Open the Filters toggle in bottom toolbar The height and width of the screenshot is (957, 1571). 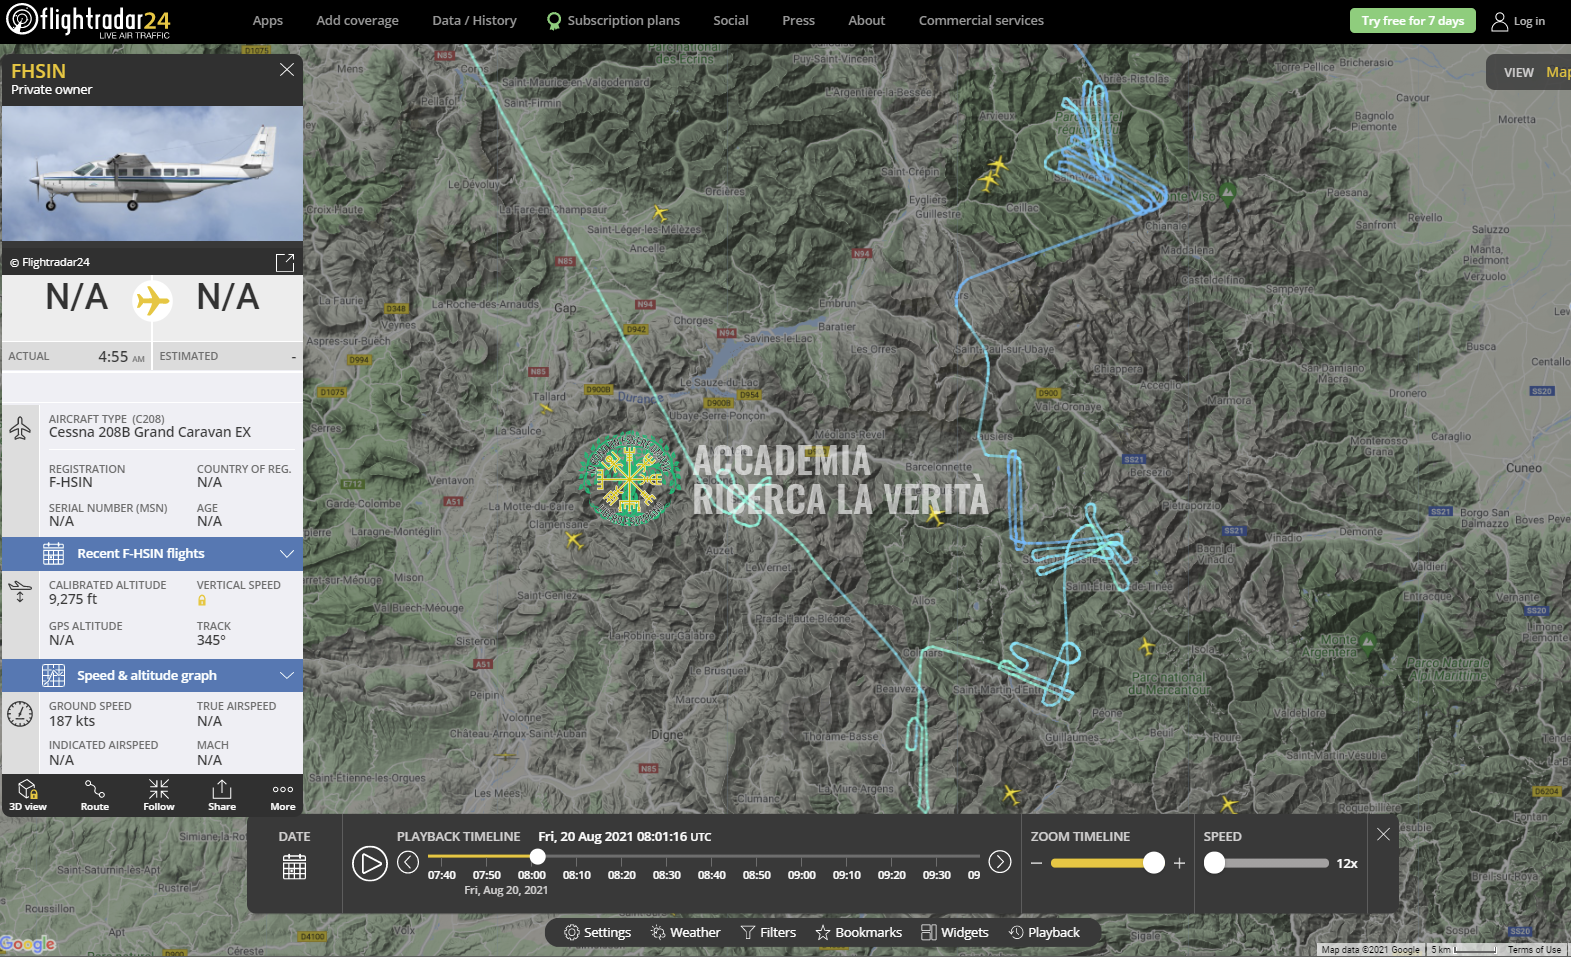click(768, 933)
